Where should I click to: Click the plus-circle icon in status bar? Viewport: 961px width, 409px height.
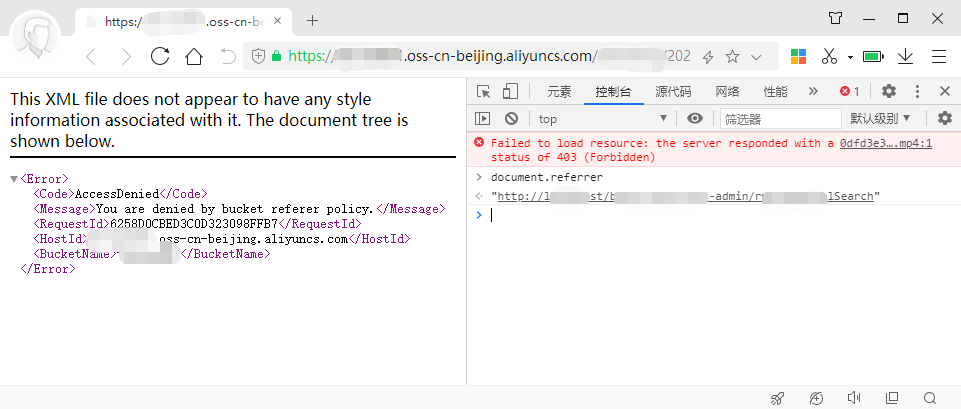(x=816, y=397)
